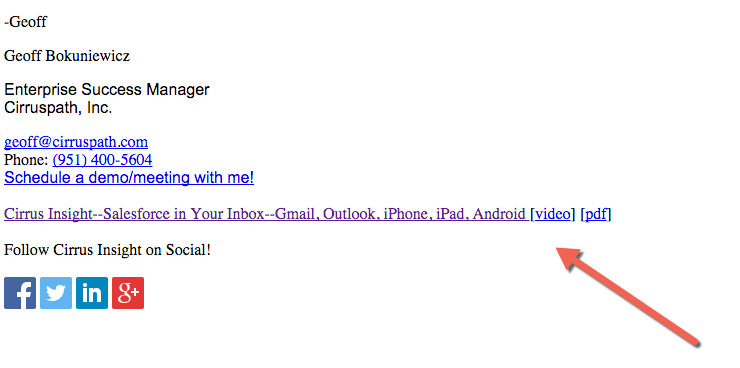Open the [pdf] link
Image resolution: width=740 pixels, height=368 pixels.
coord(596,214)
